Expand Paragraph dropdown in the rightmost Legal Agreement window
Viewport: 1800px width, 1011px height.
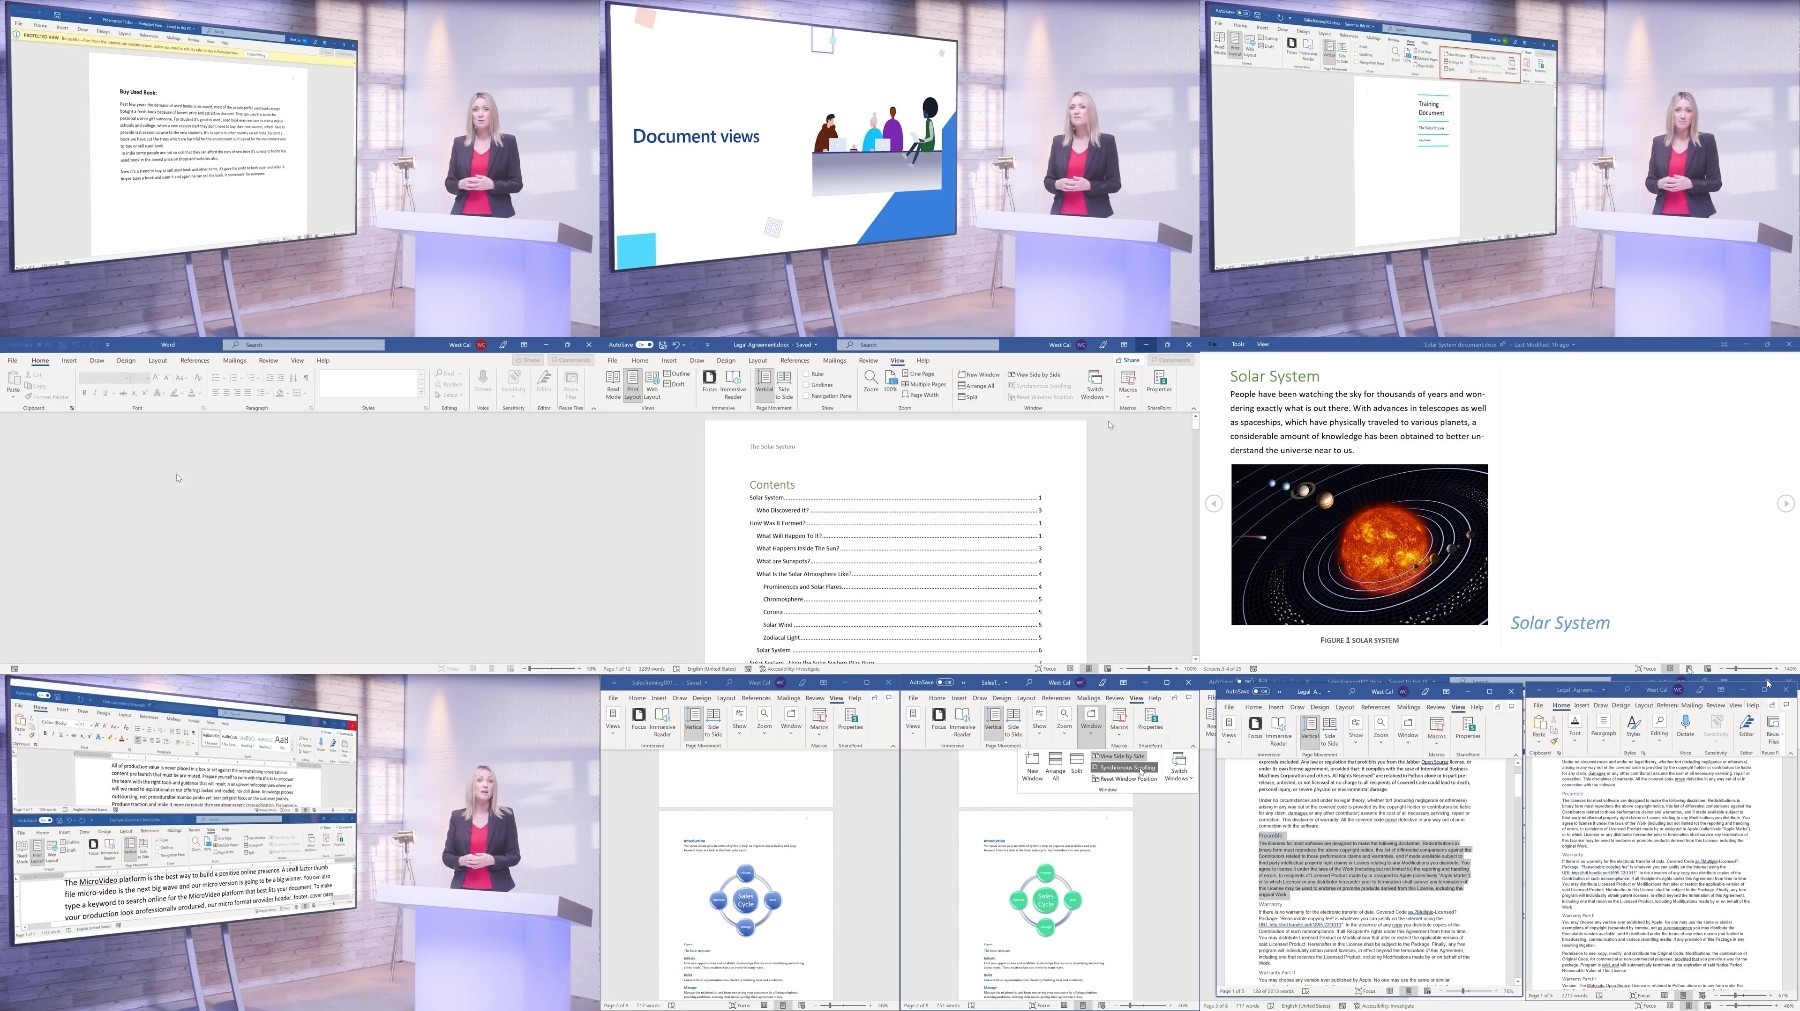[x=1603, y=726]
